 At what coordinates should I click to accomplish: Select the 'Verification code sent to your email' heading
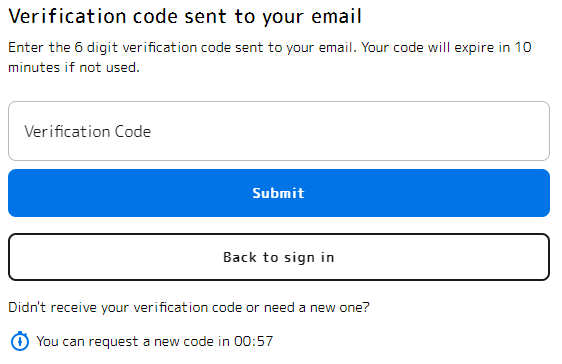[185, 17]
